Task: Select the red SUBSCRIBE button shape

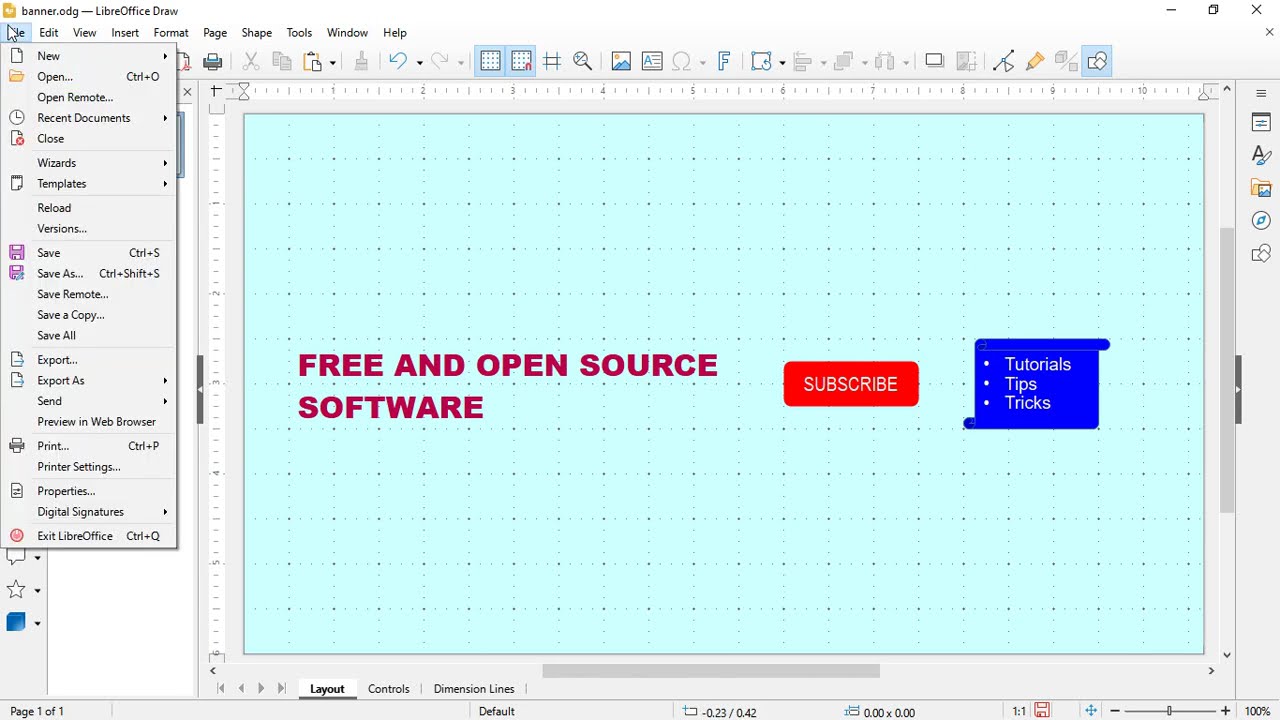Action: (x=851, y=384)
